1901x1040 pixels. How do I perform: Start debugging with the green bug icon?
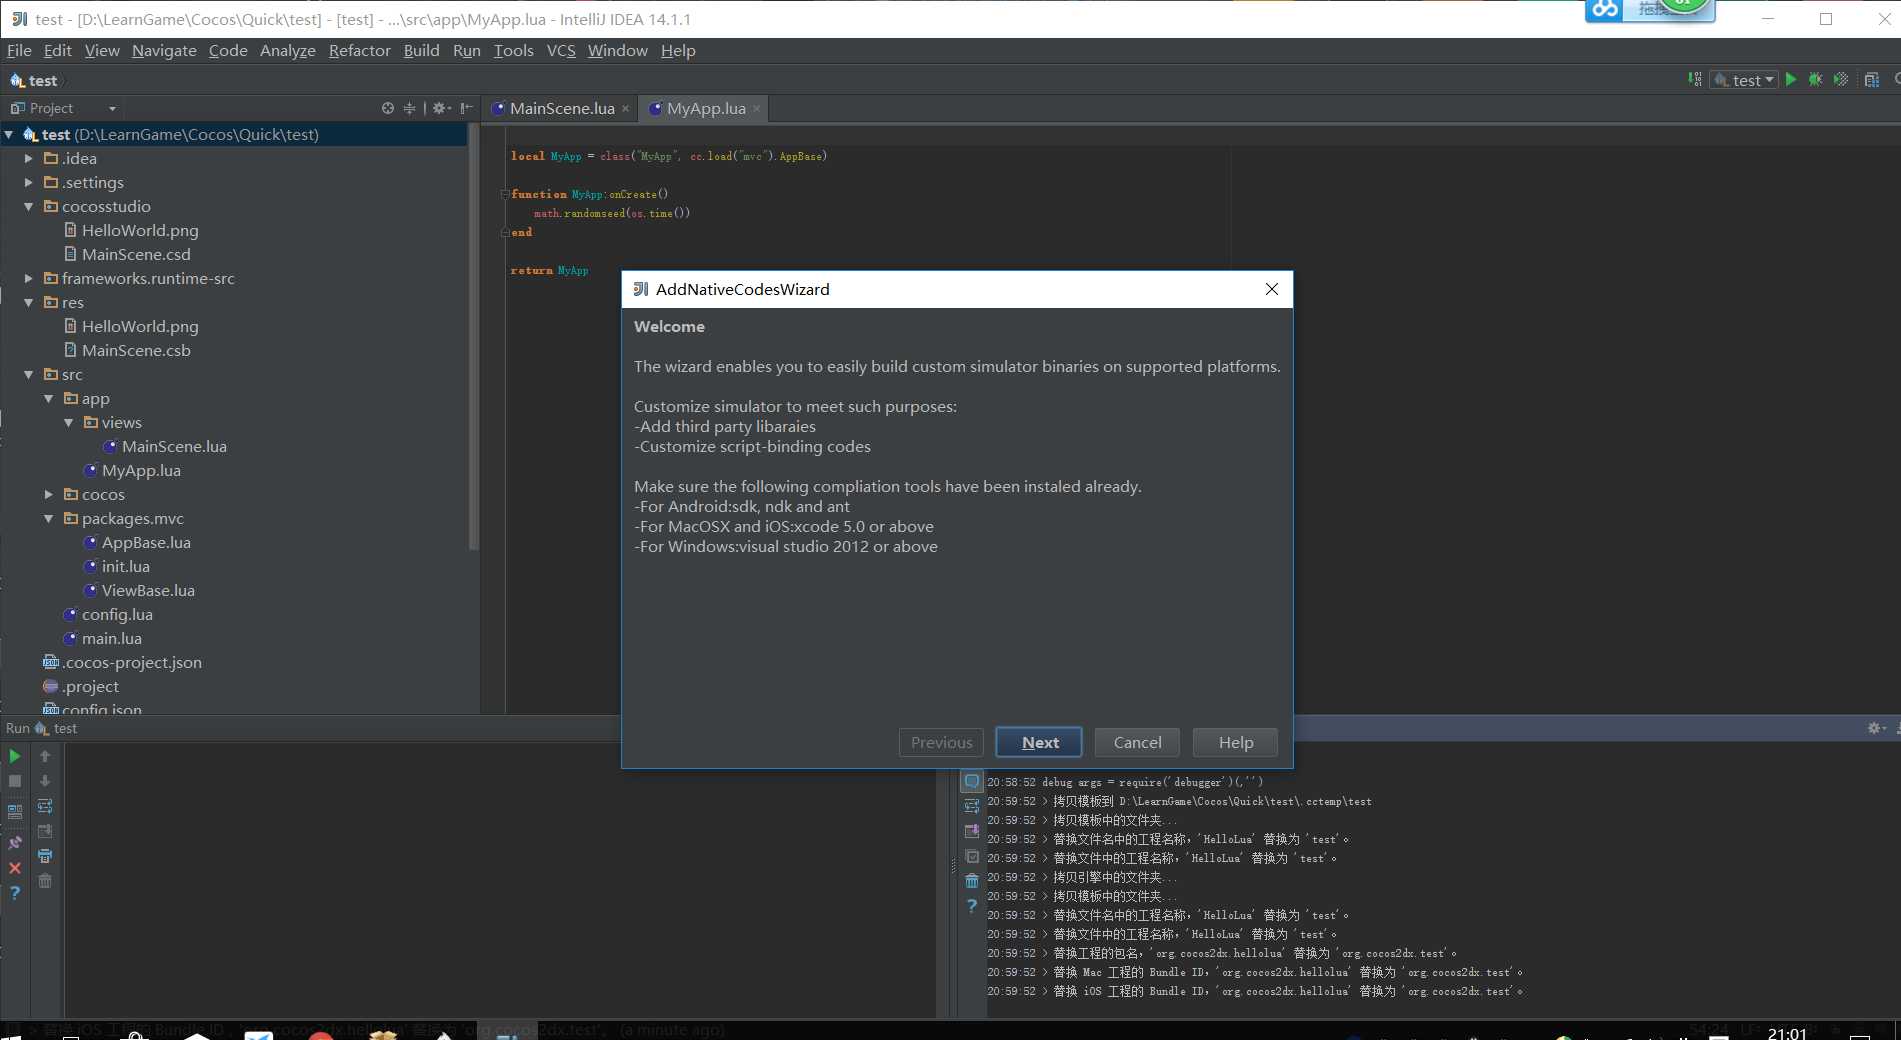coord(1816,80)
